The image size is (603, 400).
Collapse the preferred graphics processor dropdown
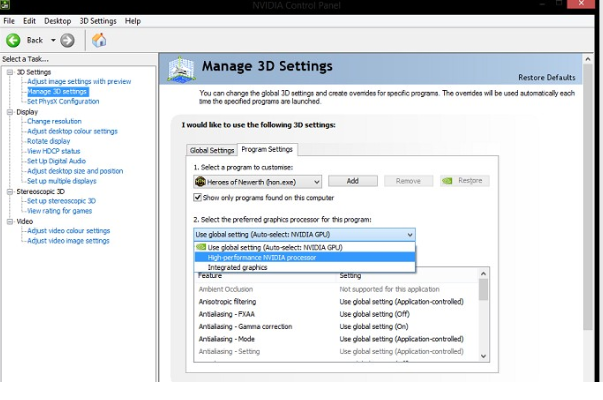pos(410,235)
